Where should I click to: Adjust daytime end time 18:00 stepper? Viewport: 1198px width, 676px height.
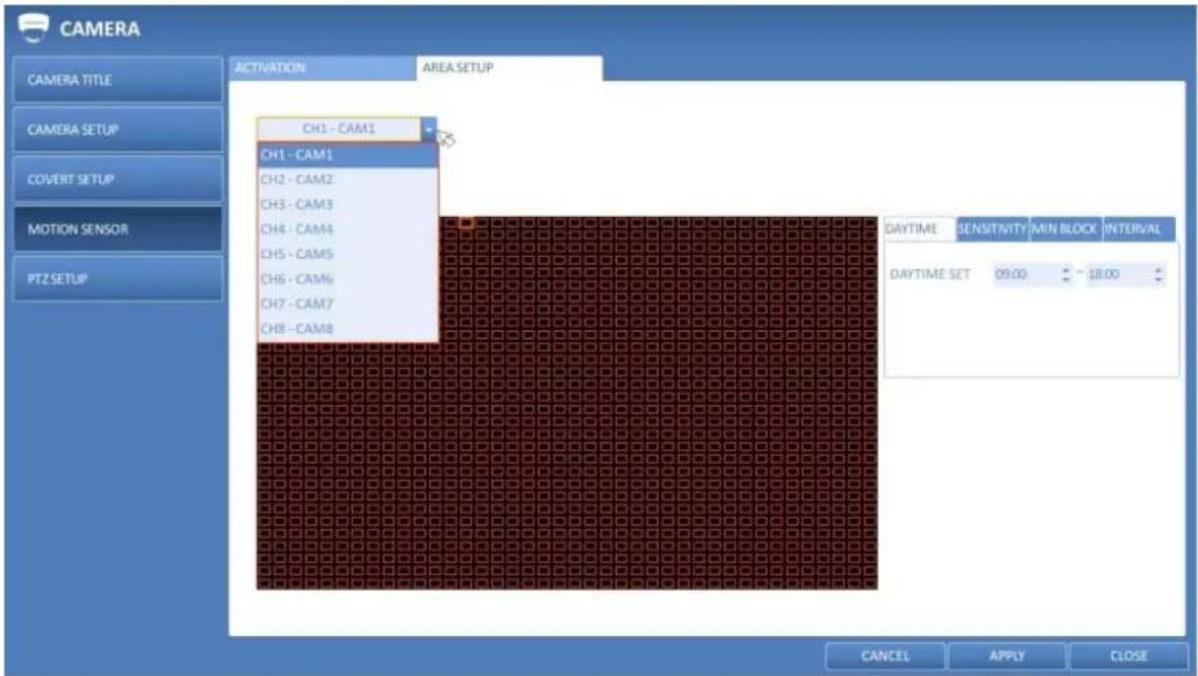click(1159, 274)
